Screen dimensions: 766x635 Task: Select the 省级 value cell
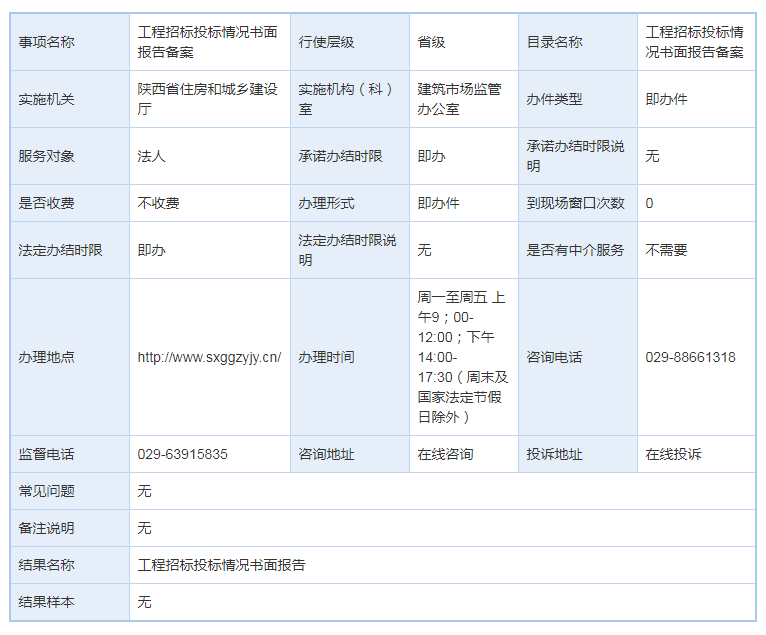tap(431, 42)
